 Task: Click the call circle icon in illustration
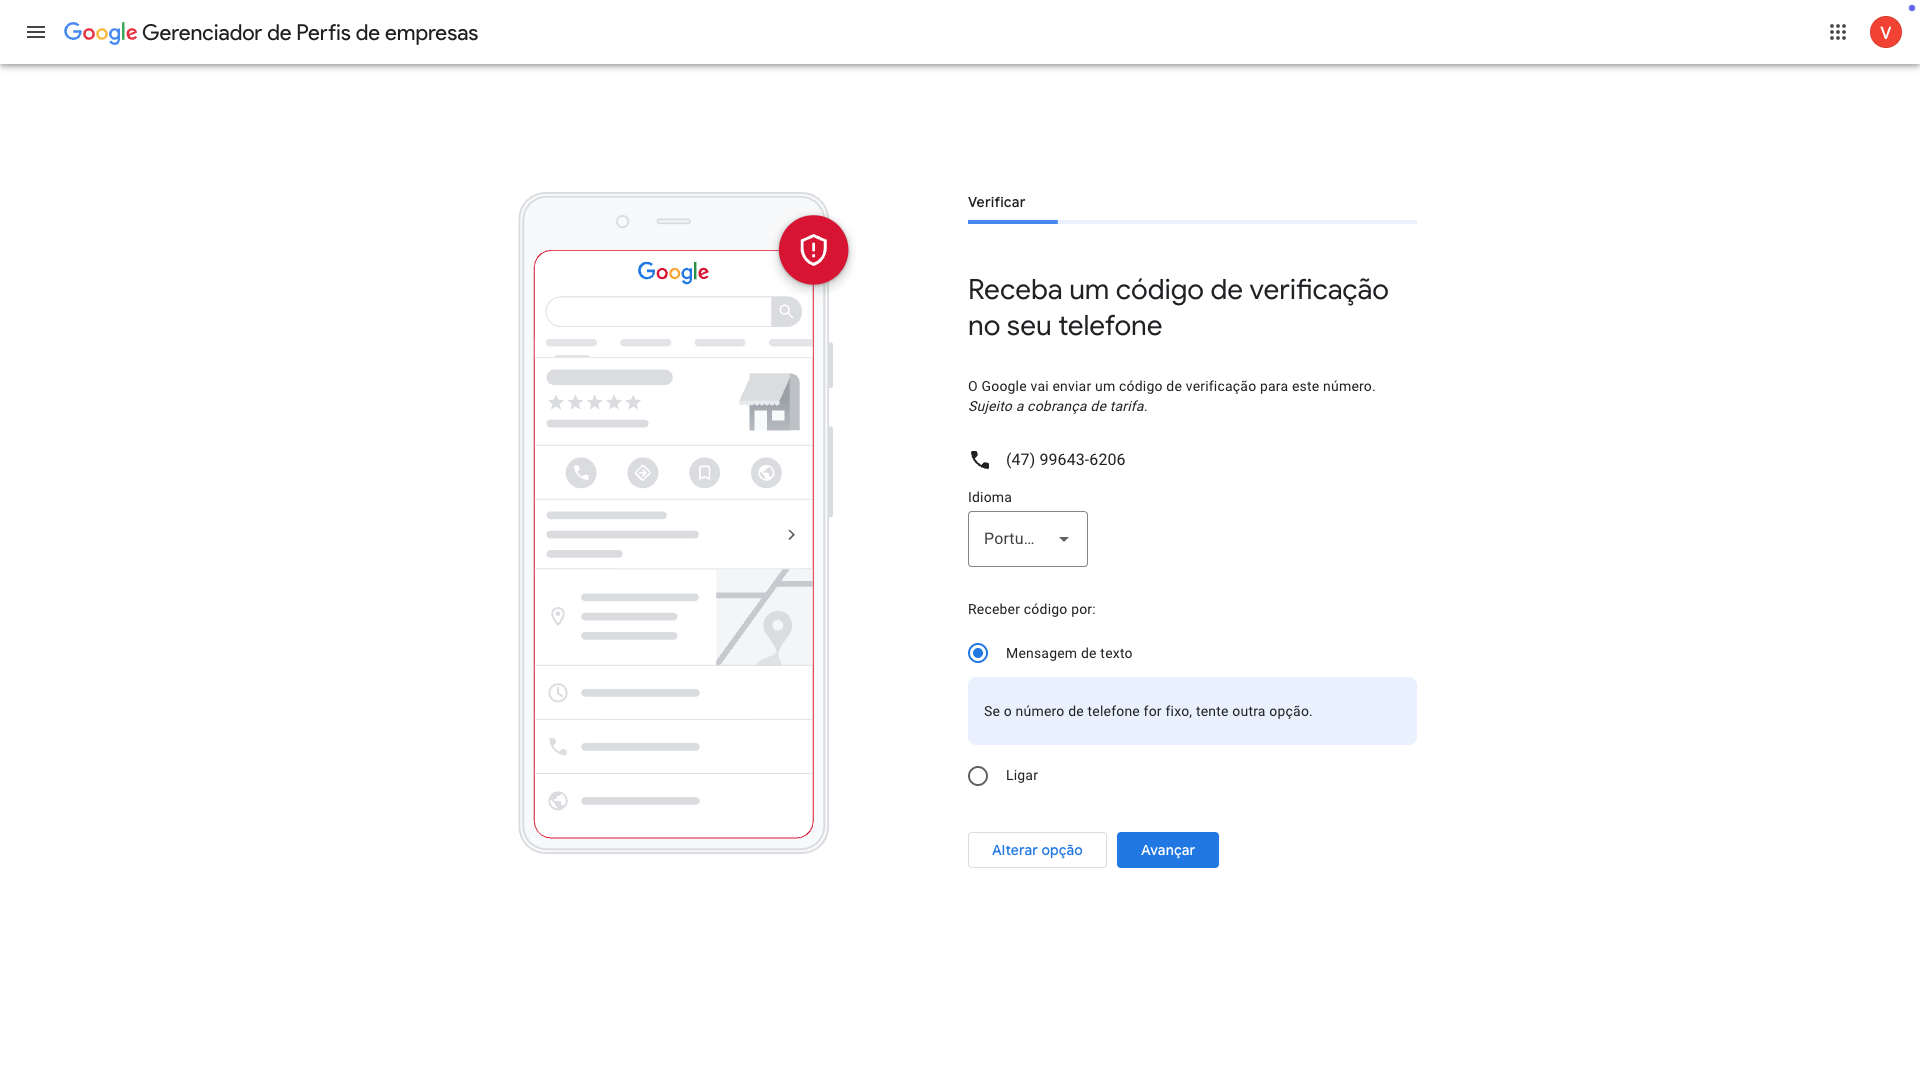click(x=581, y=473)
